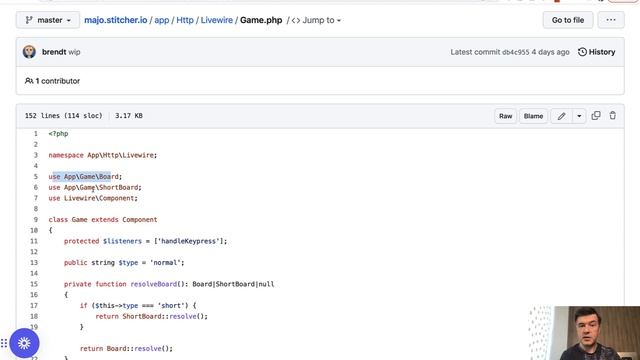Click 'return ShortBoard::resolve();' line
Viewport: 640px width, 360px height.
point(151,316)
